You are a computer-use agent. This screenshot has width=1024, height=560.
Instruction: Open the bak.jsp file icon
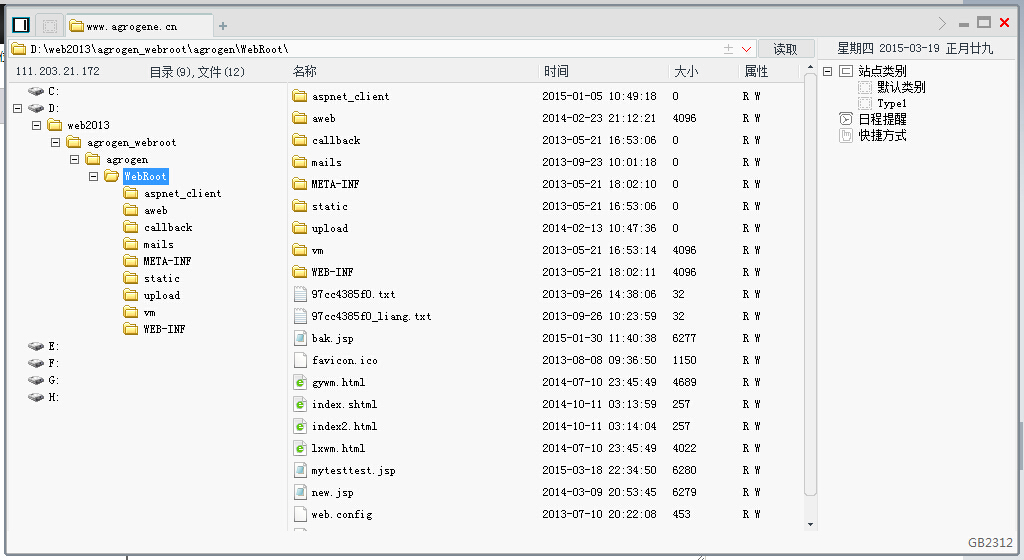coord(300,338)
